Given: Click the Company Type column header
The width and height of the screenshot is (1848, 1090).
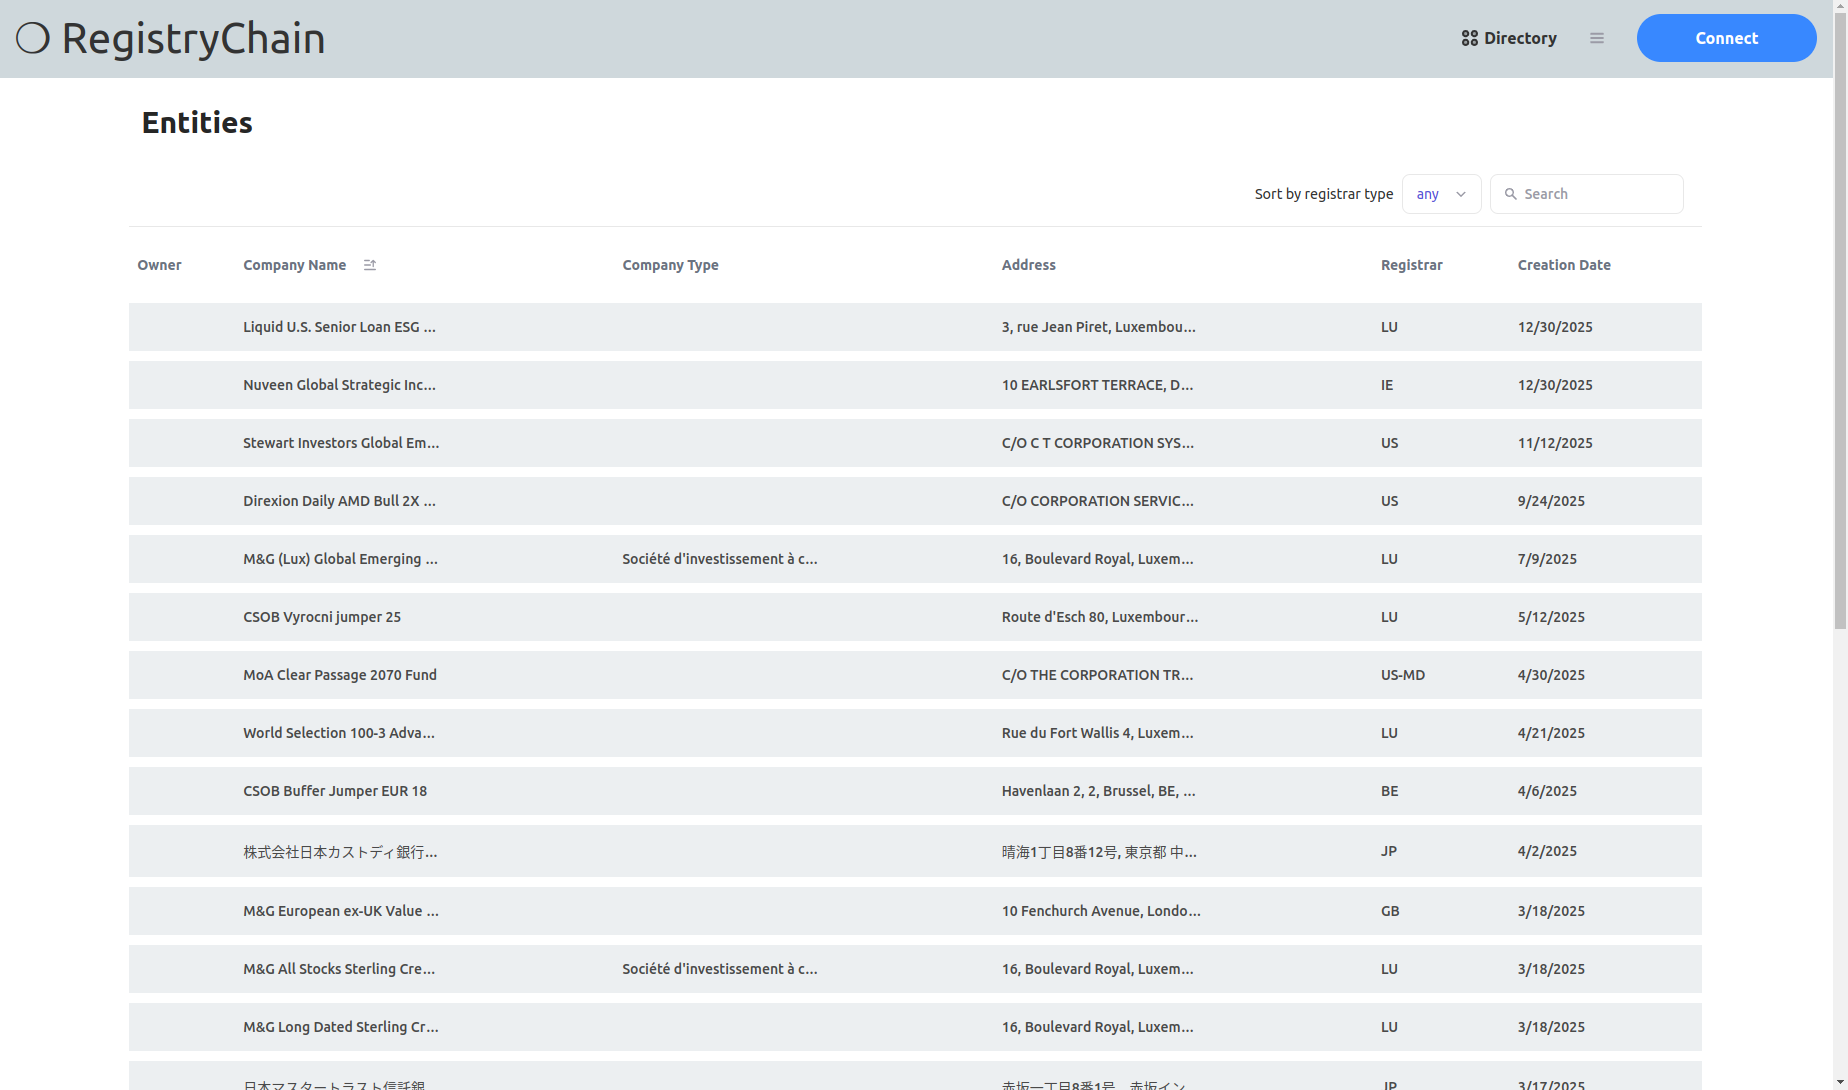Looking at the screenshot, I should pos(670,265).
